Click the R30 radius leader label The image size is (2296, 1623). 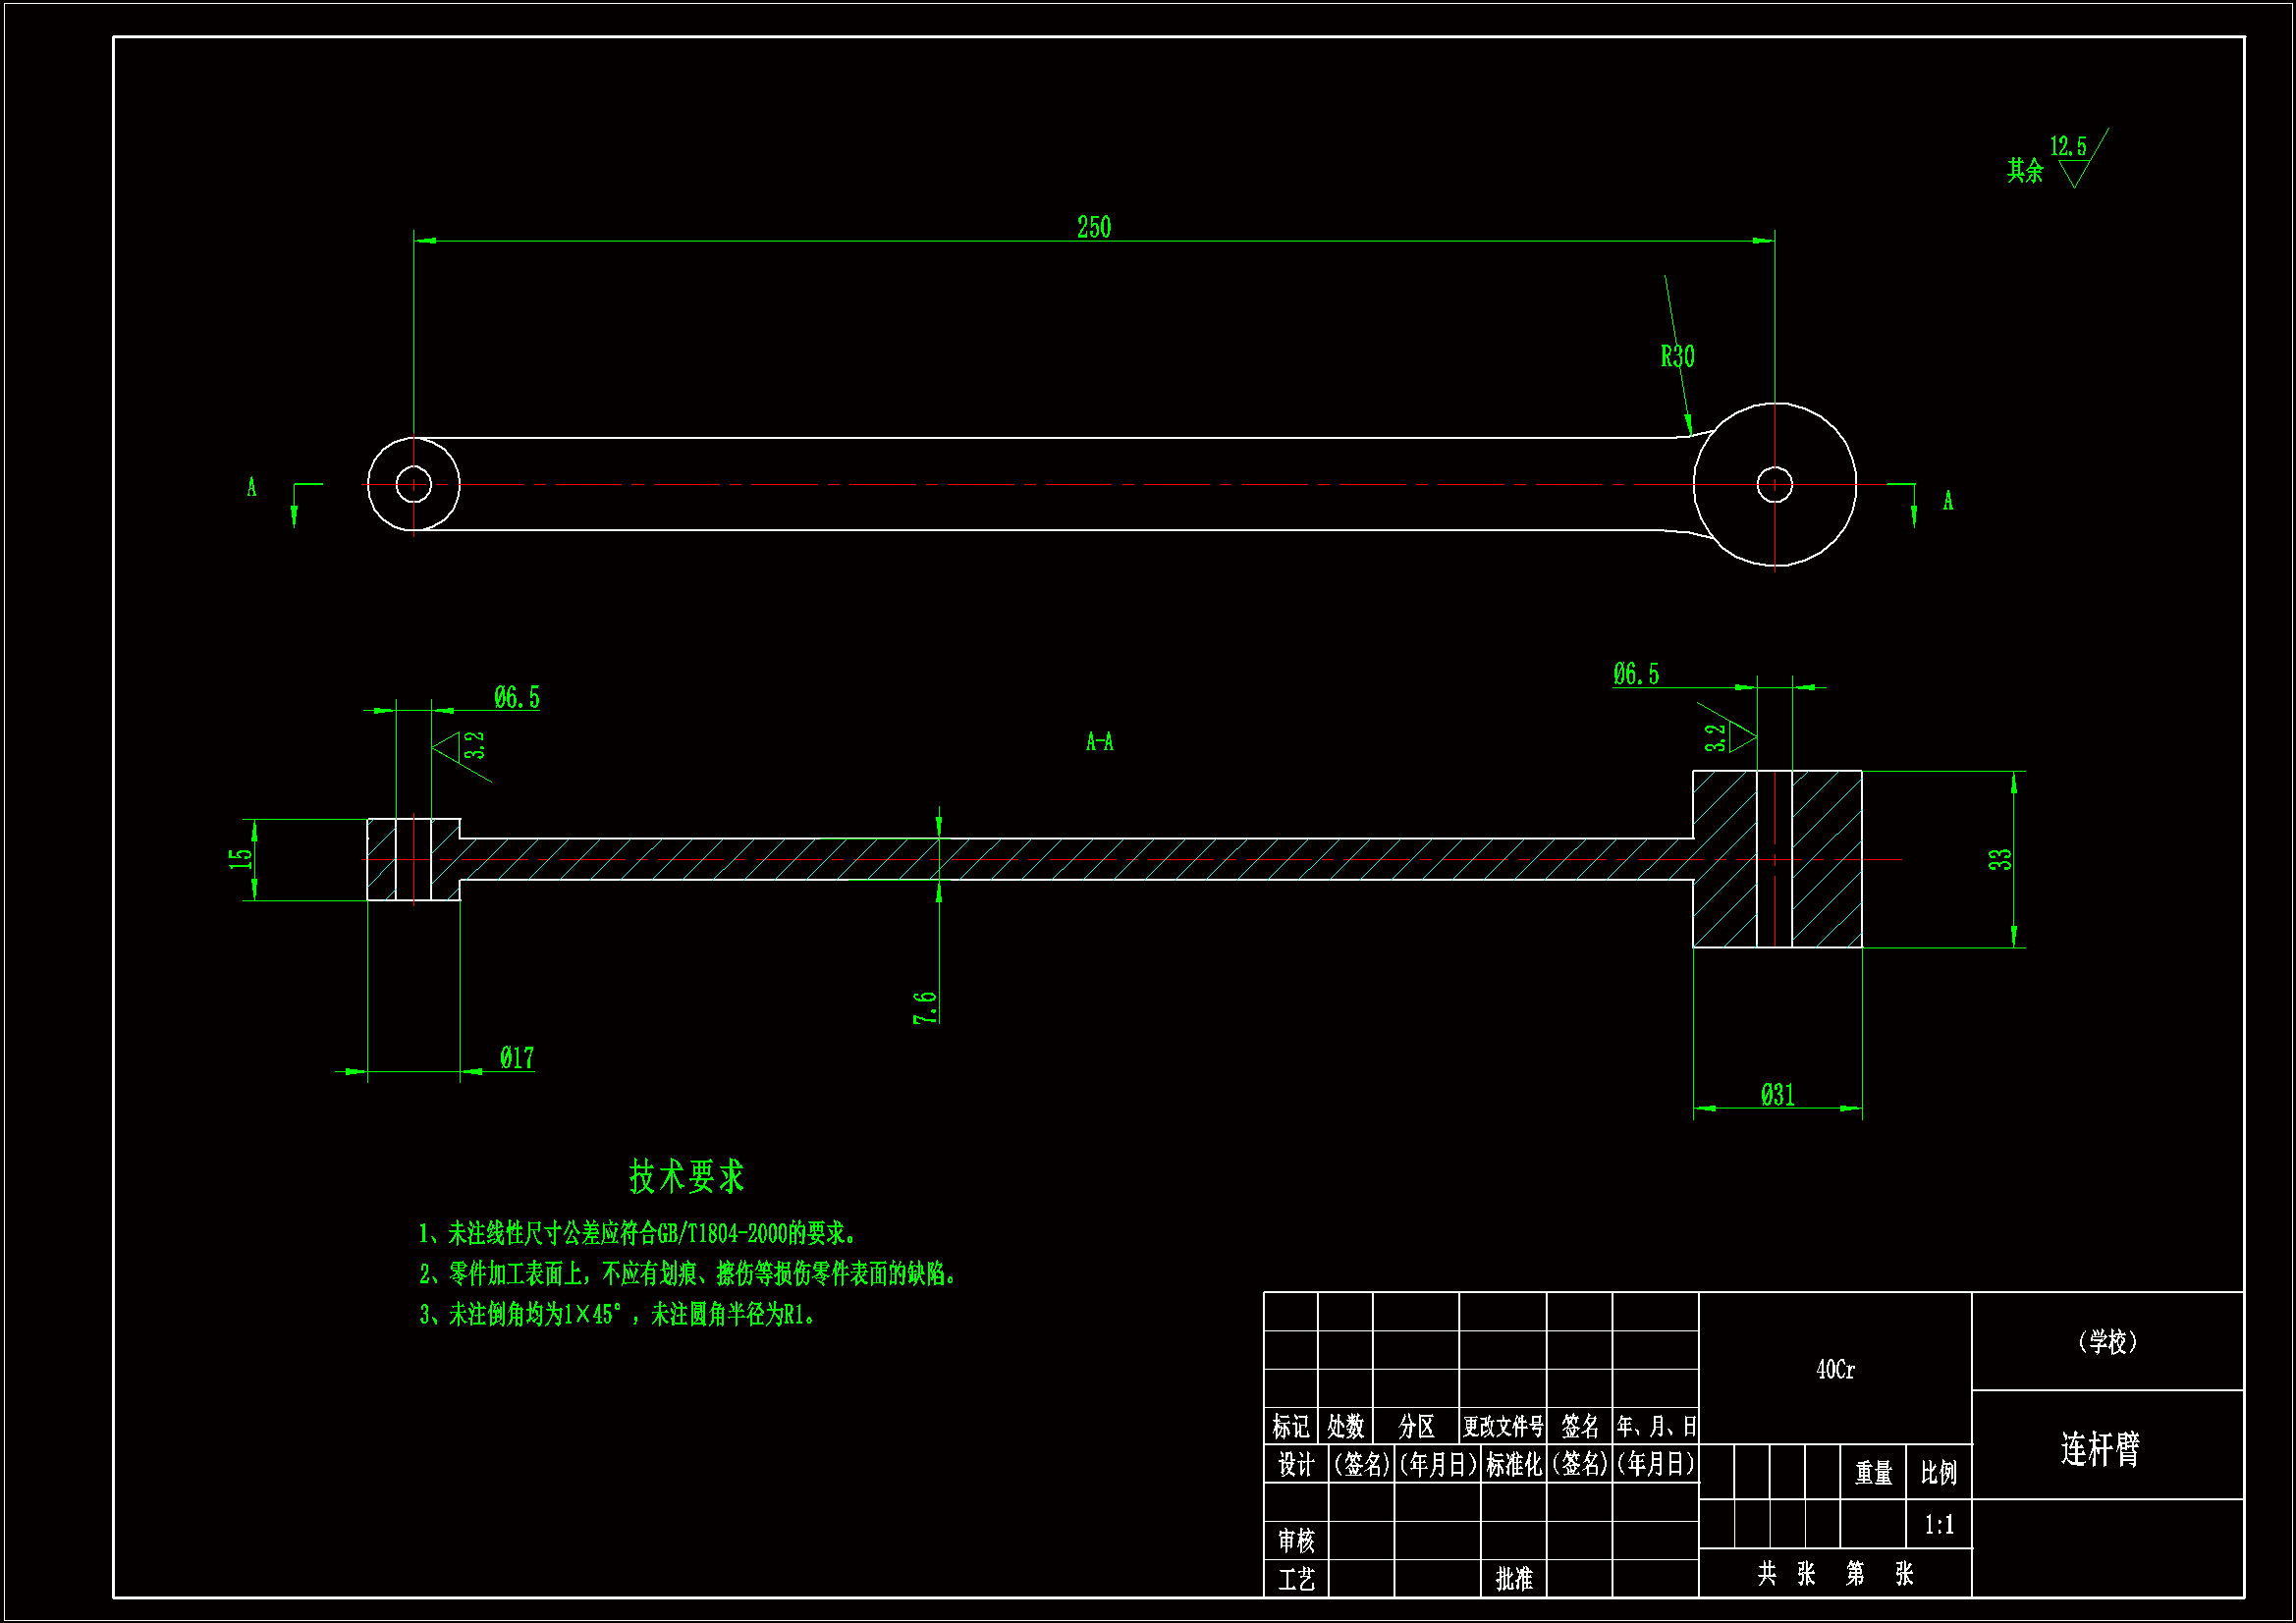[1677, 356]
